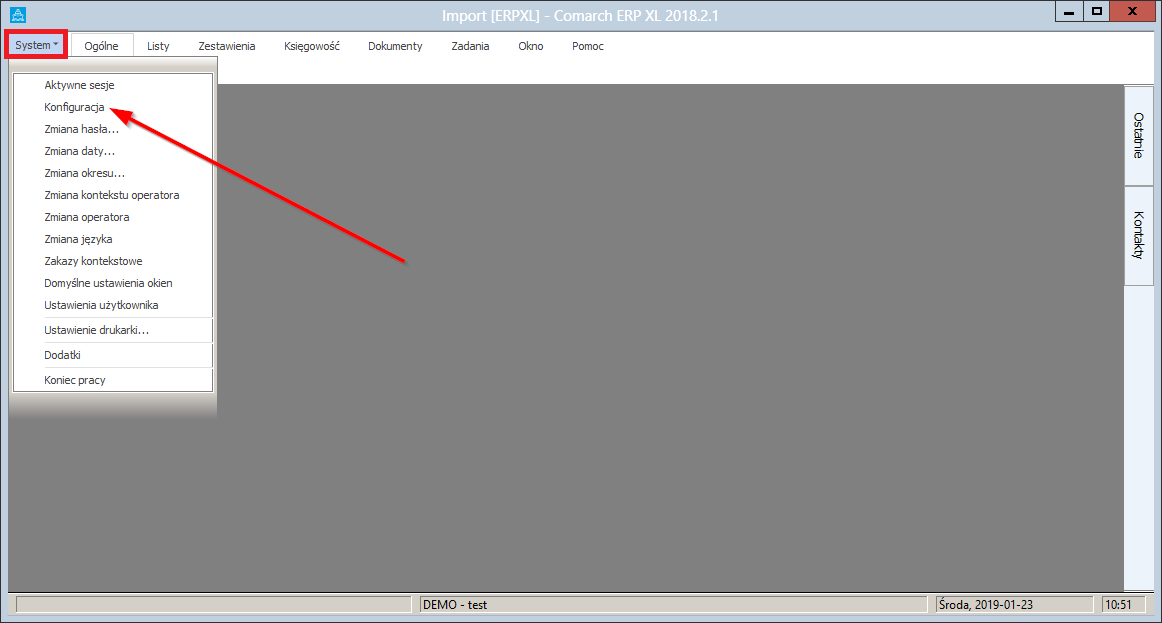Open Zmiana kontekstu operatora
The image size is (1162, 623).
(x=111, y=195)
